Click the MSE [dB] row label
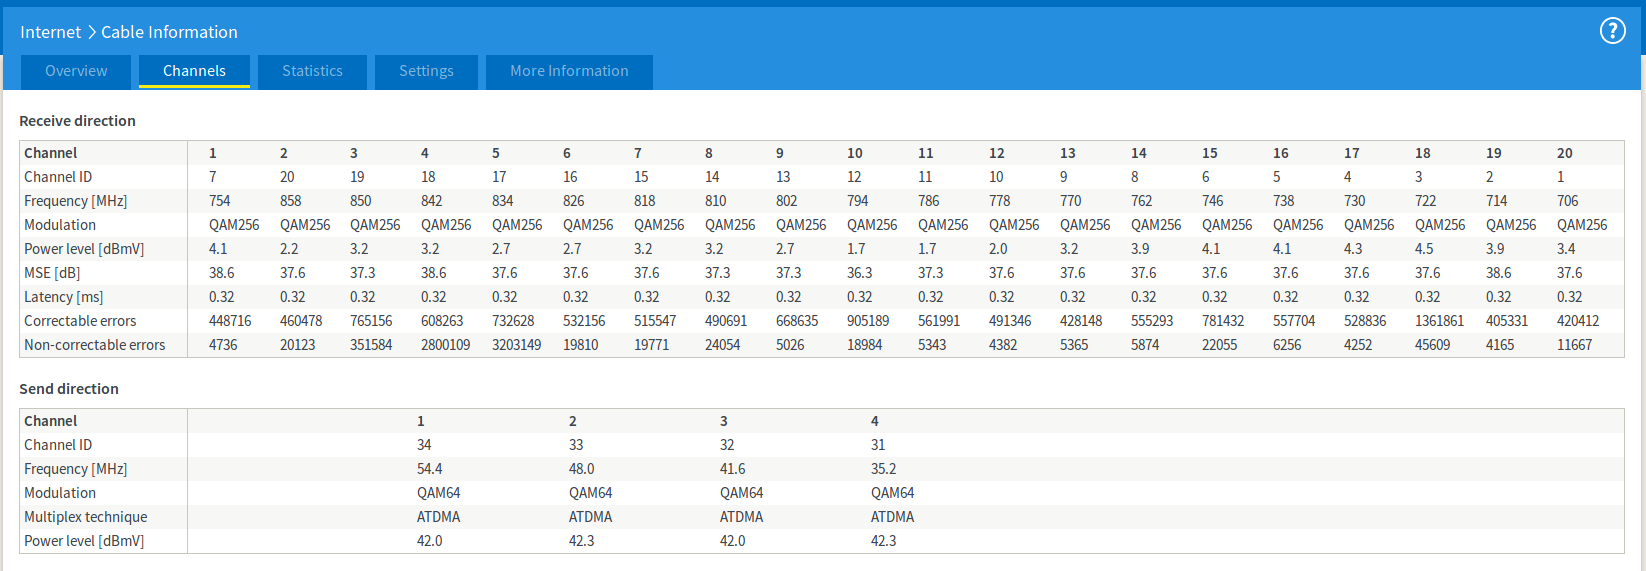 (52, 273)
